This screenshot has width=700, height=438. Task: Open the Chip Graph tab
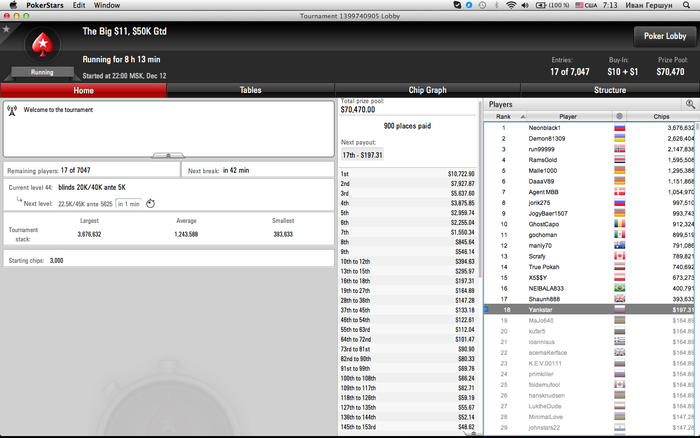427,90
